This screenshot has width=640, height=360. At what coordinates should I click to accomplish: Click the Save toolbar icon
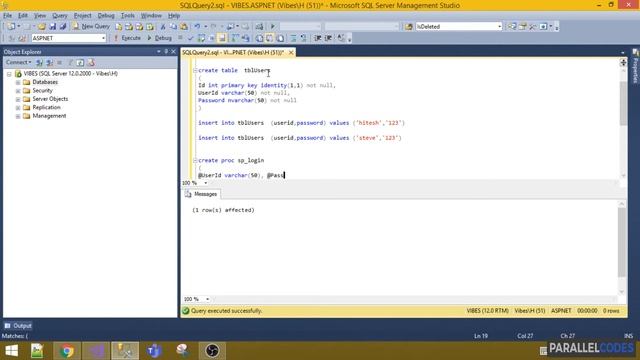52,27
